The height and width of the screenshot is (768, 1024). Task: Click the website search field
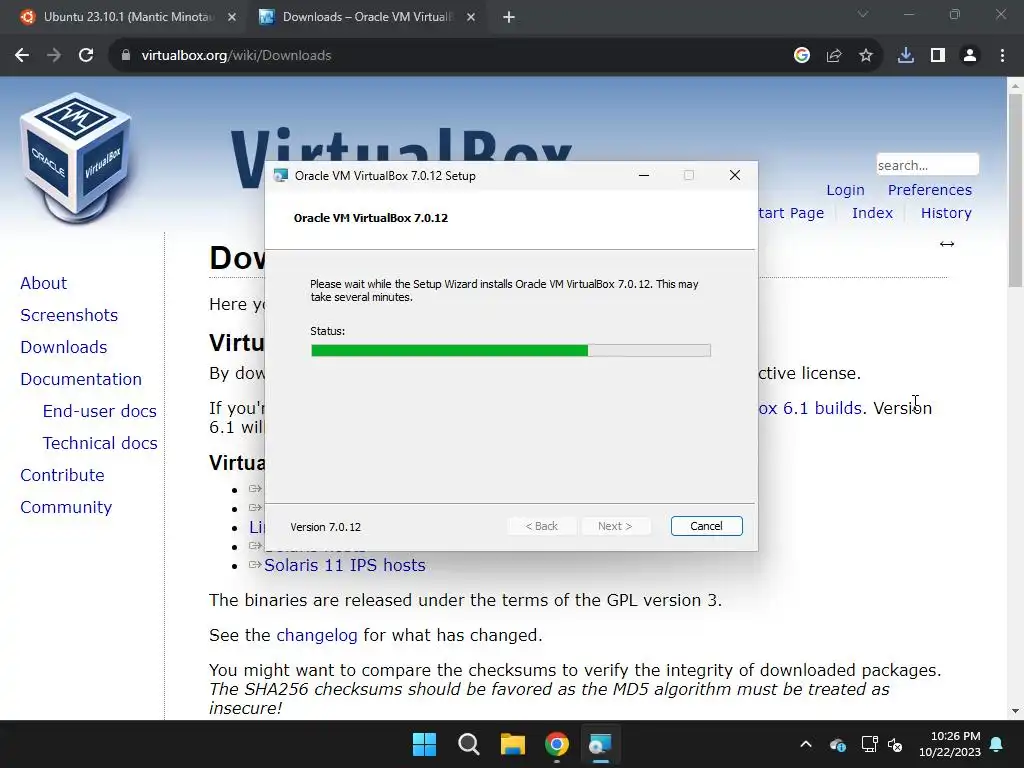point(927,165)
